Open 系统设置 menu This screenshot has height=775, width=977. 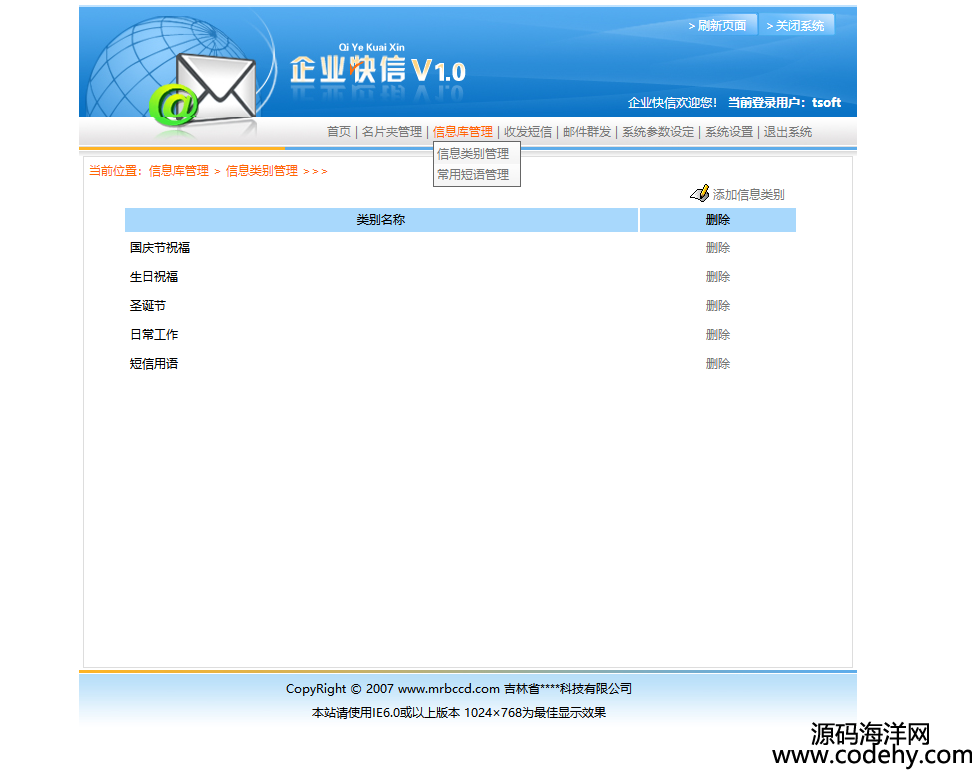pyautogui.click(x=729, y=132)
